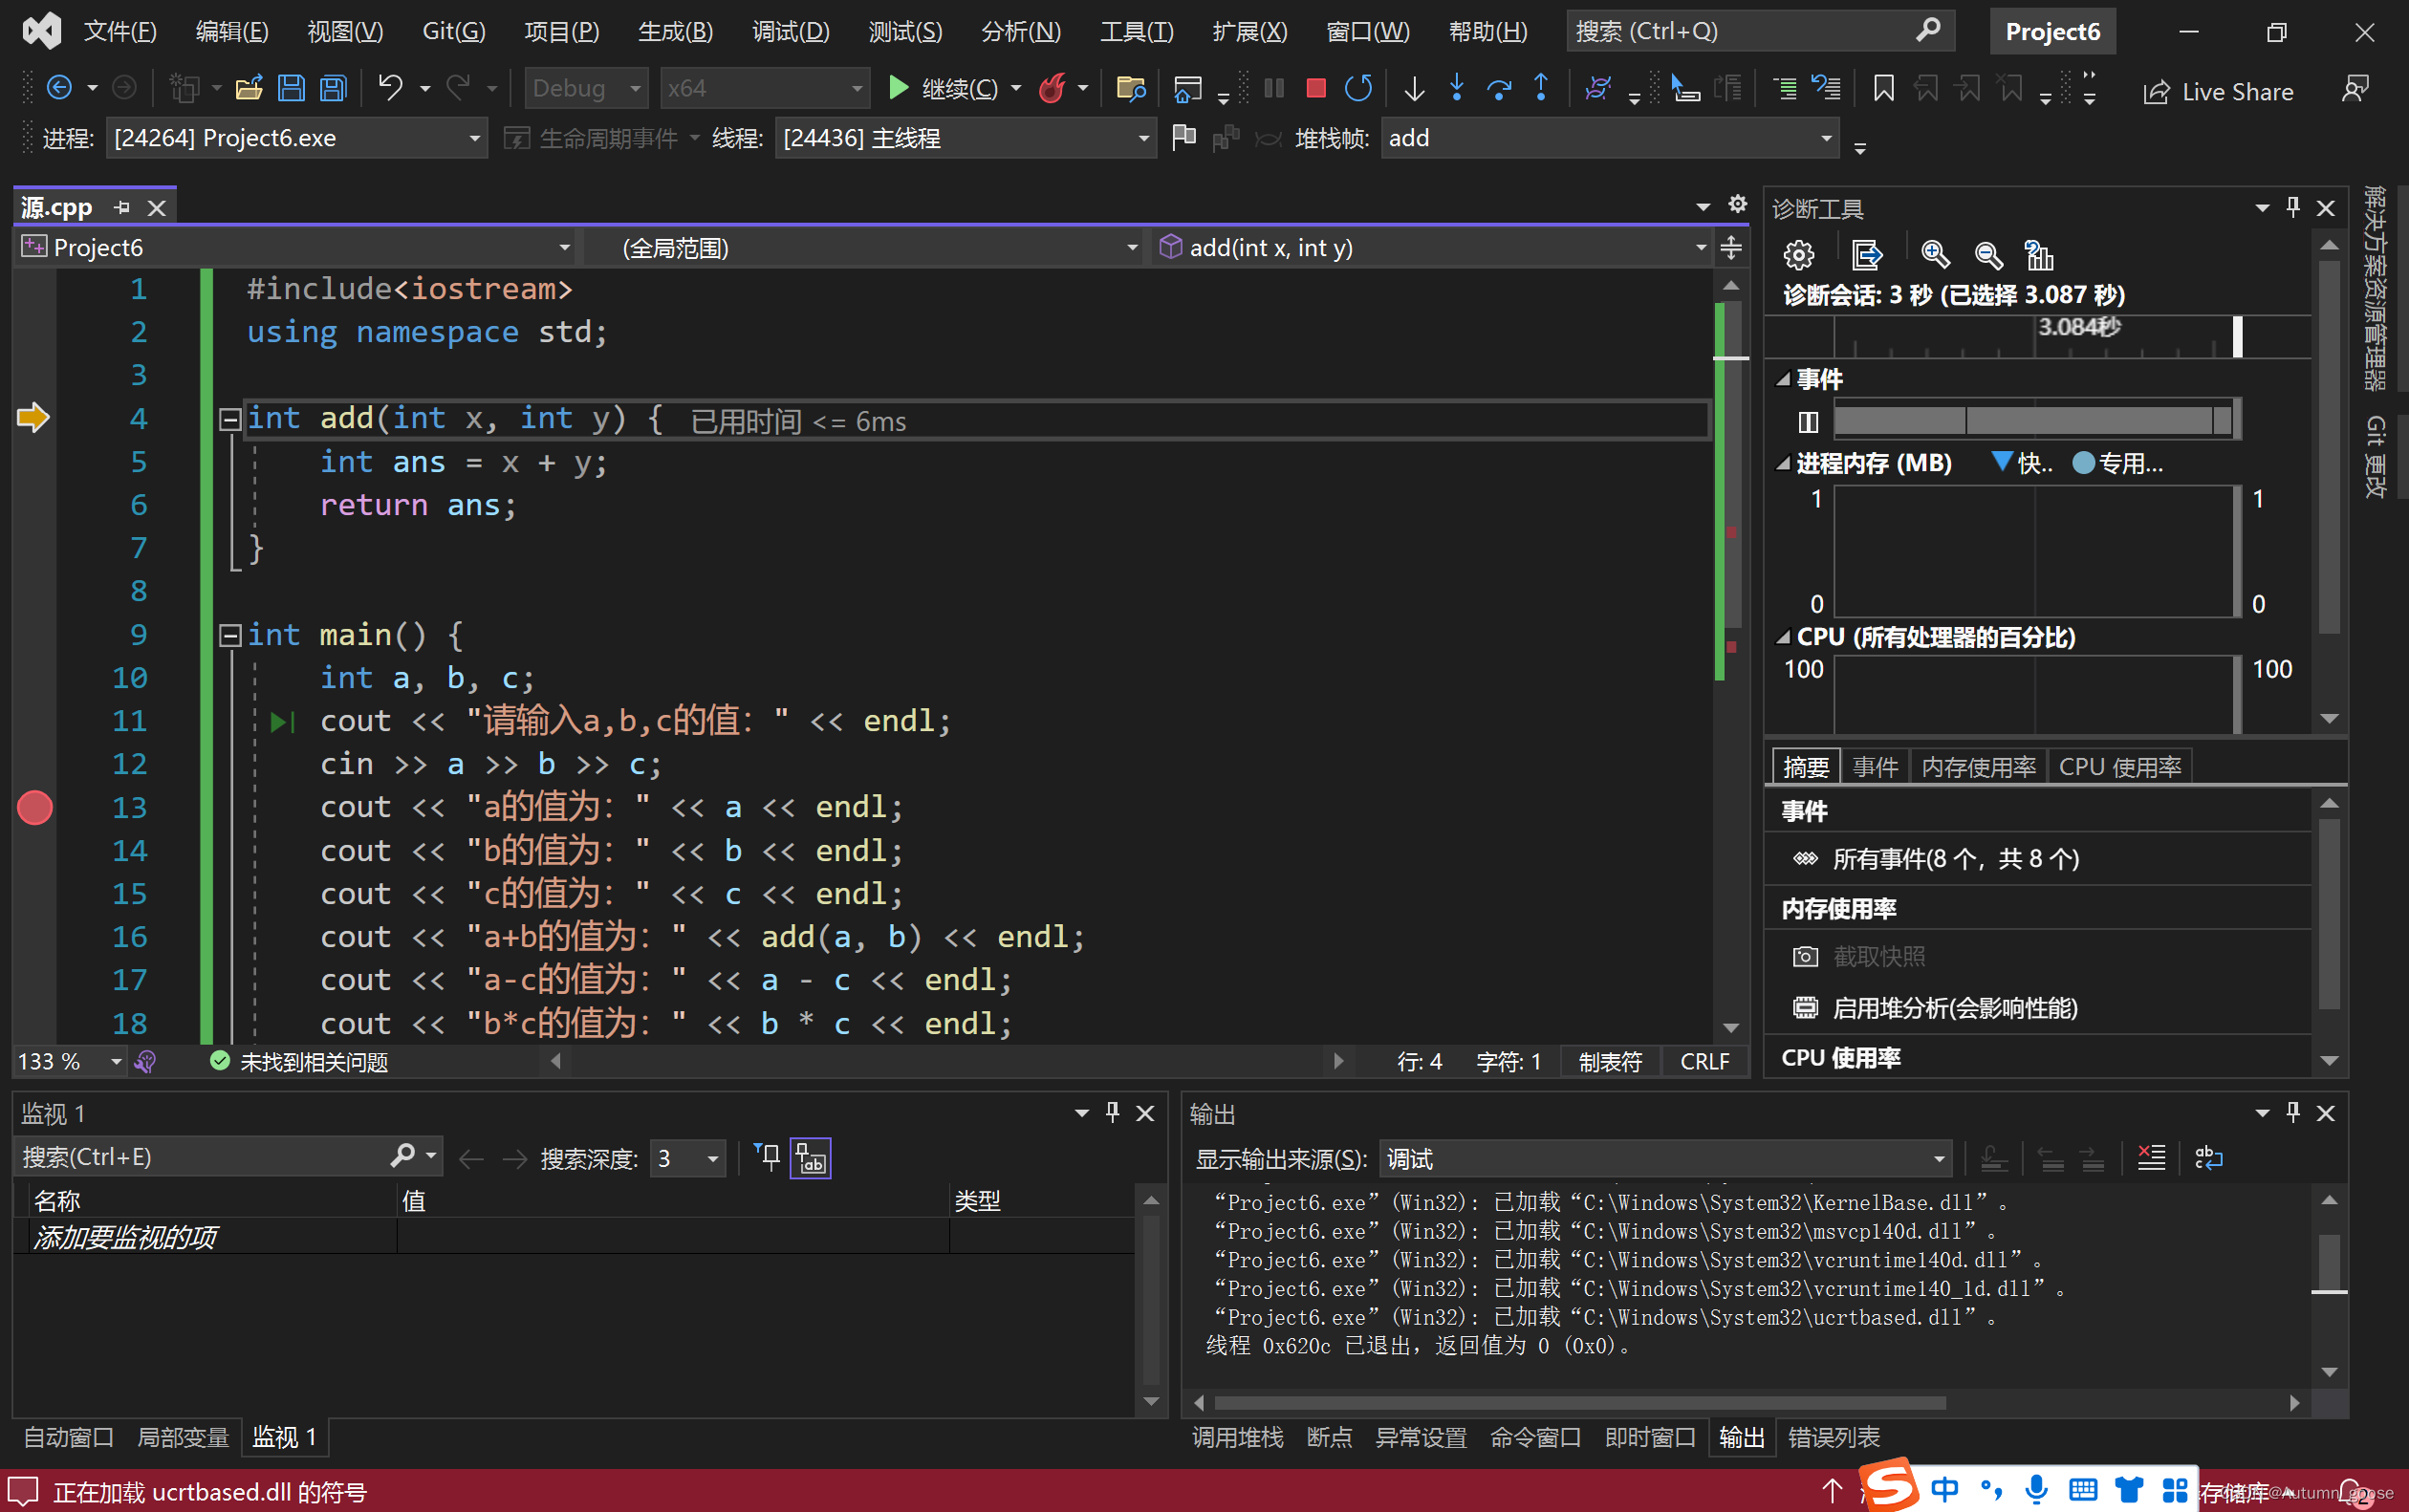Click Live Share button
This screenshot has width=2409, height=1512.
pos(2218,92)
